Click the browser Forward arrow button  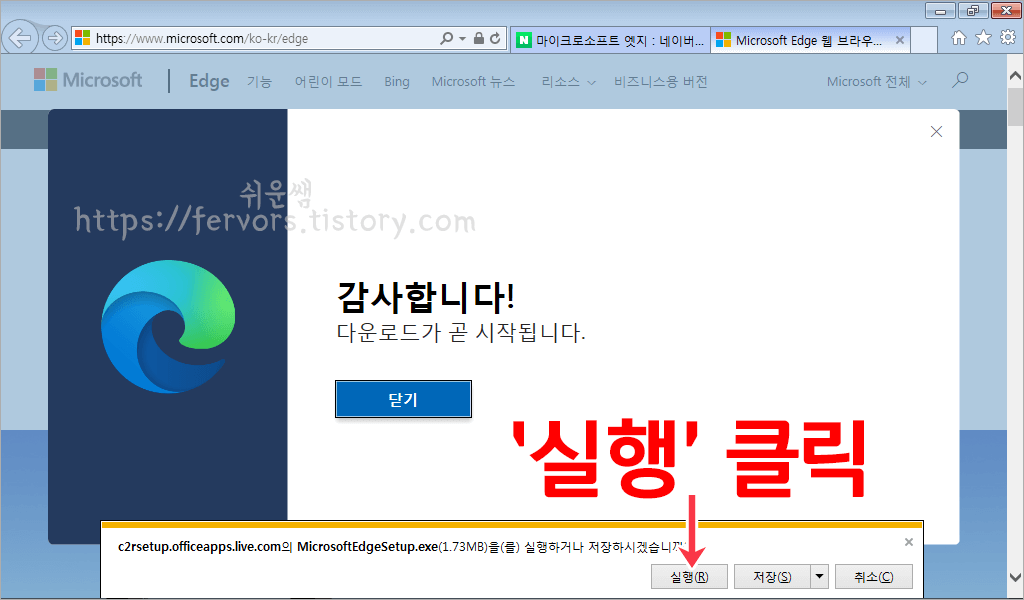pyautogui.click(x=55, y=39)
